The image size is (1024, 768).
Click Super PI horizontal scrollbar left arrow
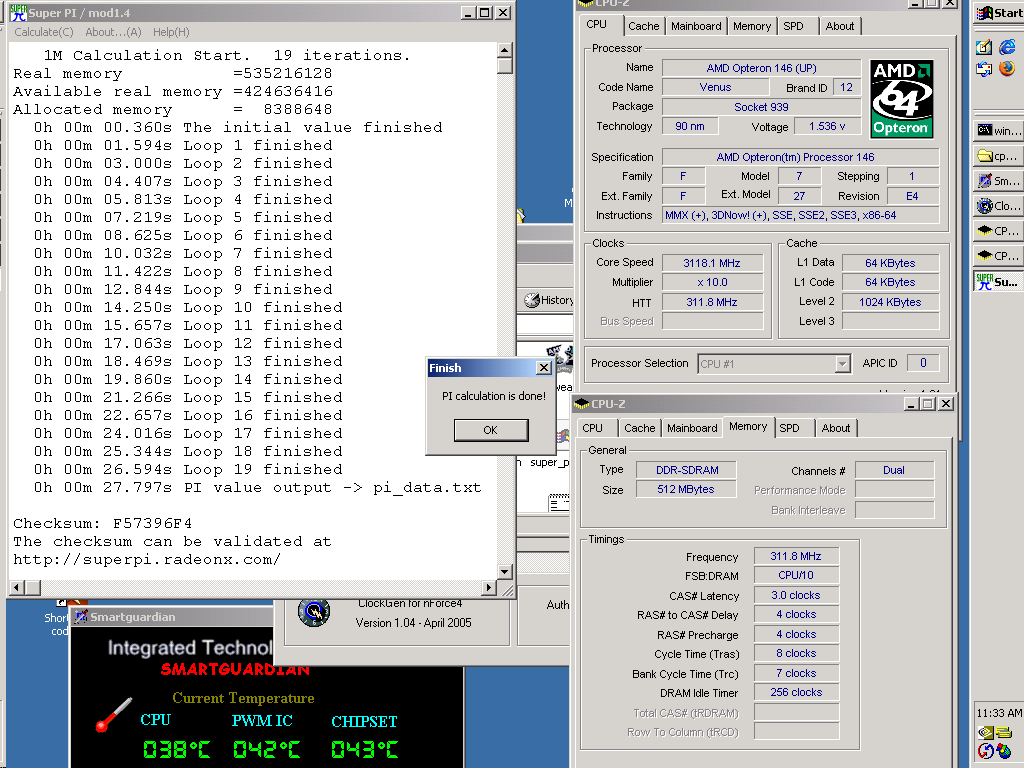pos(18,588)
